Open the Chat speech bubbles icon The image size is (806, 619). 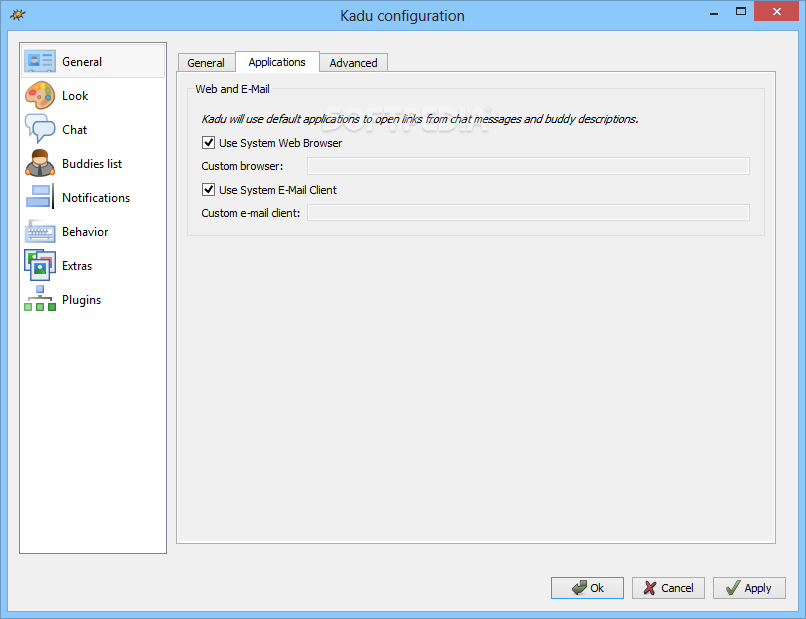[40, 129]
